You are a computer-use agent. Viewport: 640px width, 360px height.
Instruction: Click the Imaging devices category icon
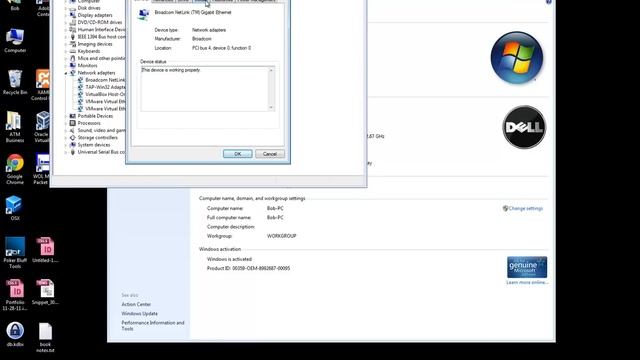(x=73, y=44)
